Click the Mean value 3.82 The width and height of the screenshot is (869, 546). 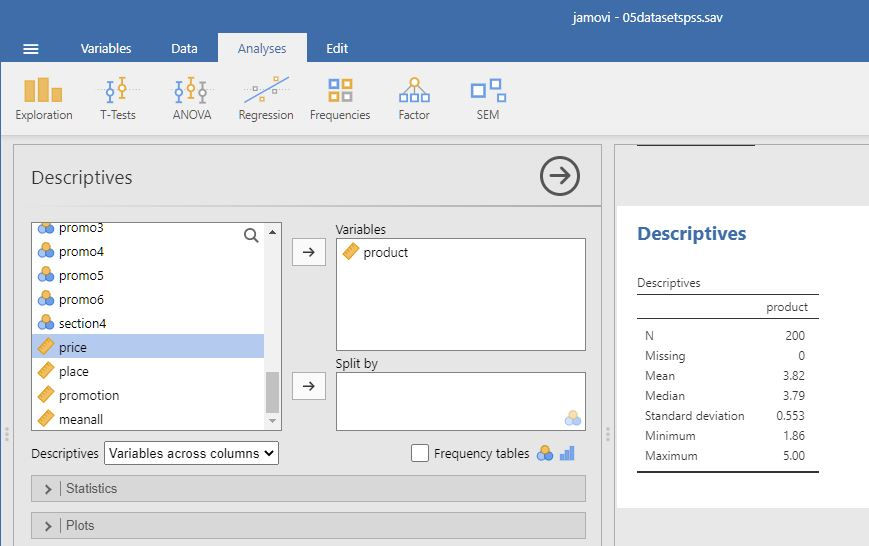(793, 375)
